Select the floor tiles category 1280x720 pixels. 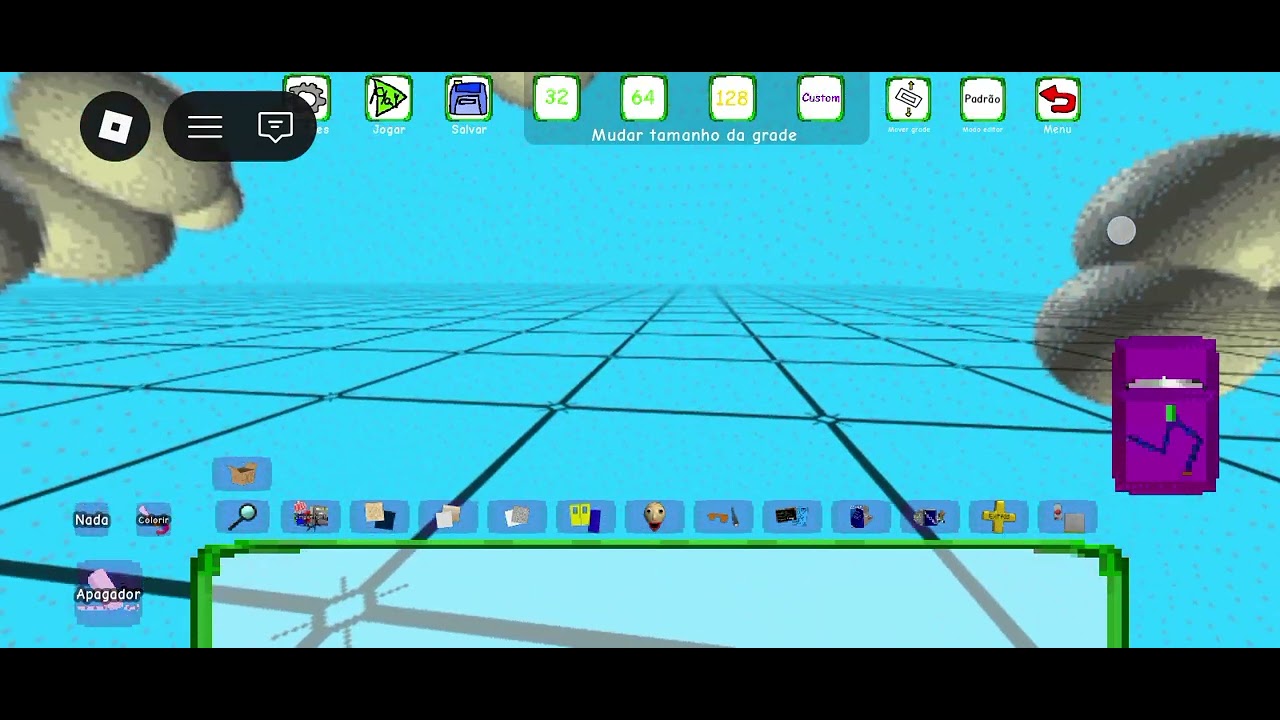(x=380, y=517)
